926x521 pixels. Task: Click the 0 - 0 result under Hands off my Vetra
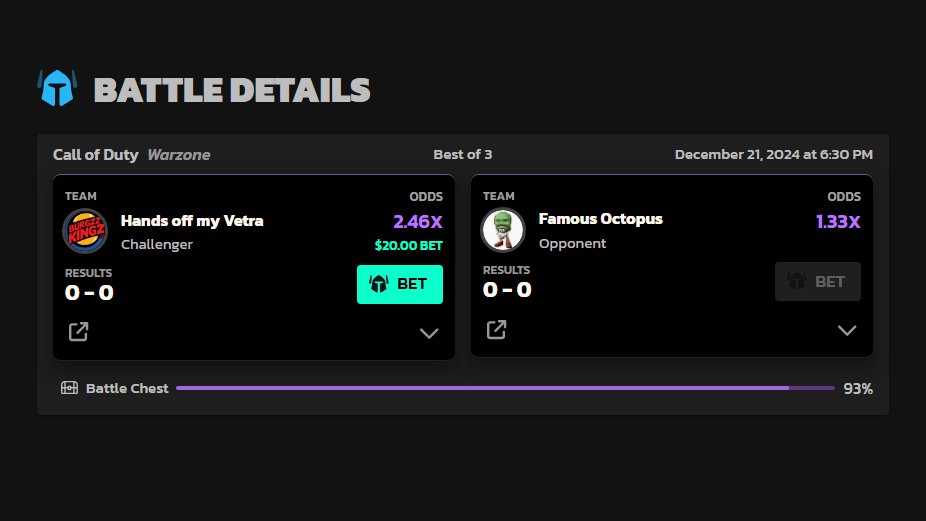89,292
